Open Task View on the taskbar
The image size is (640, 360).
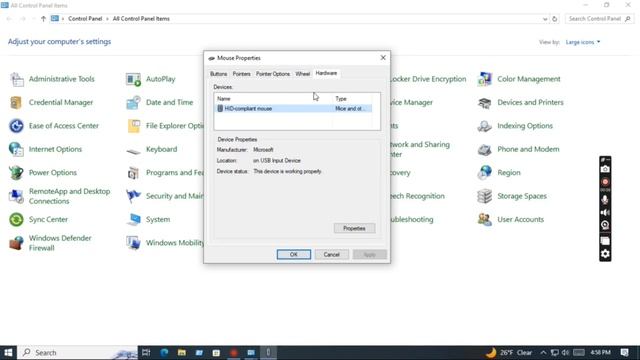point(146,353)
